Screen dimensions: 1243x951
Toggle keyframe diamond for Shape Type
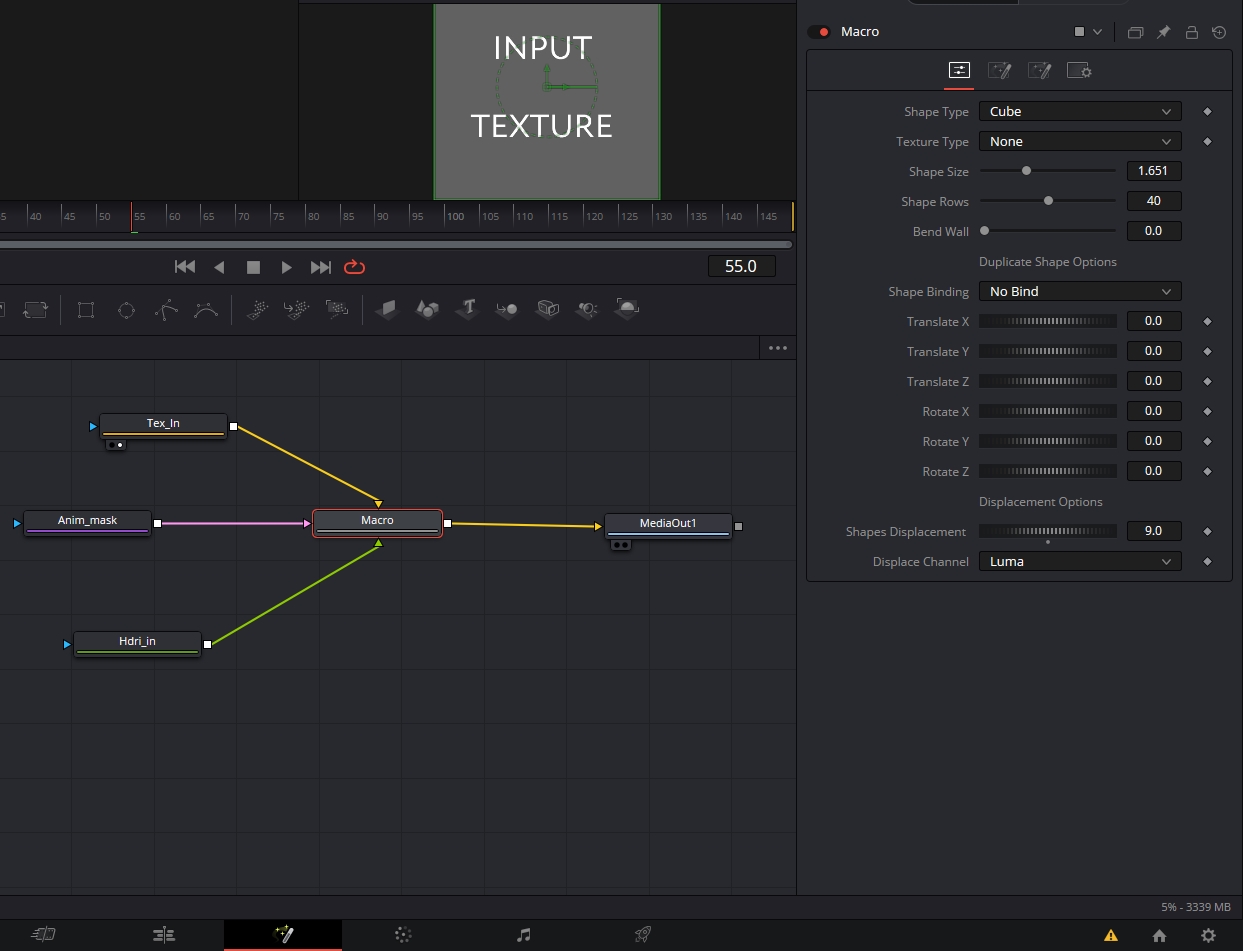tap(1207, 112)
